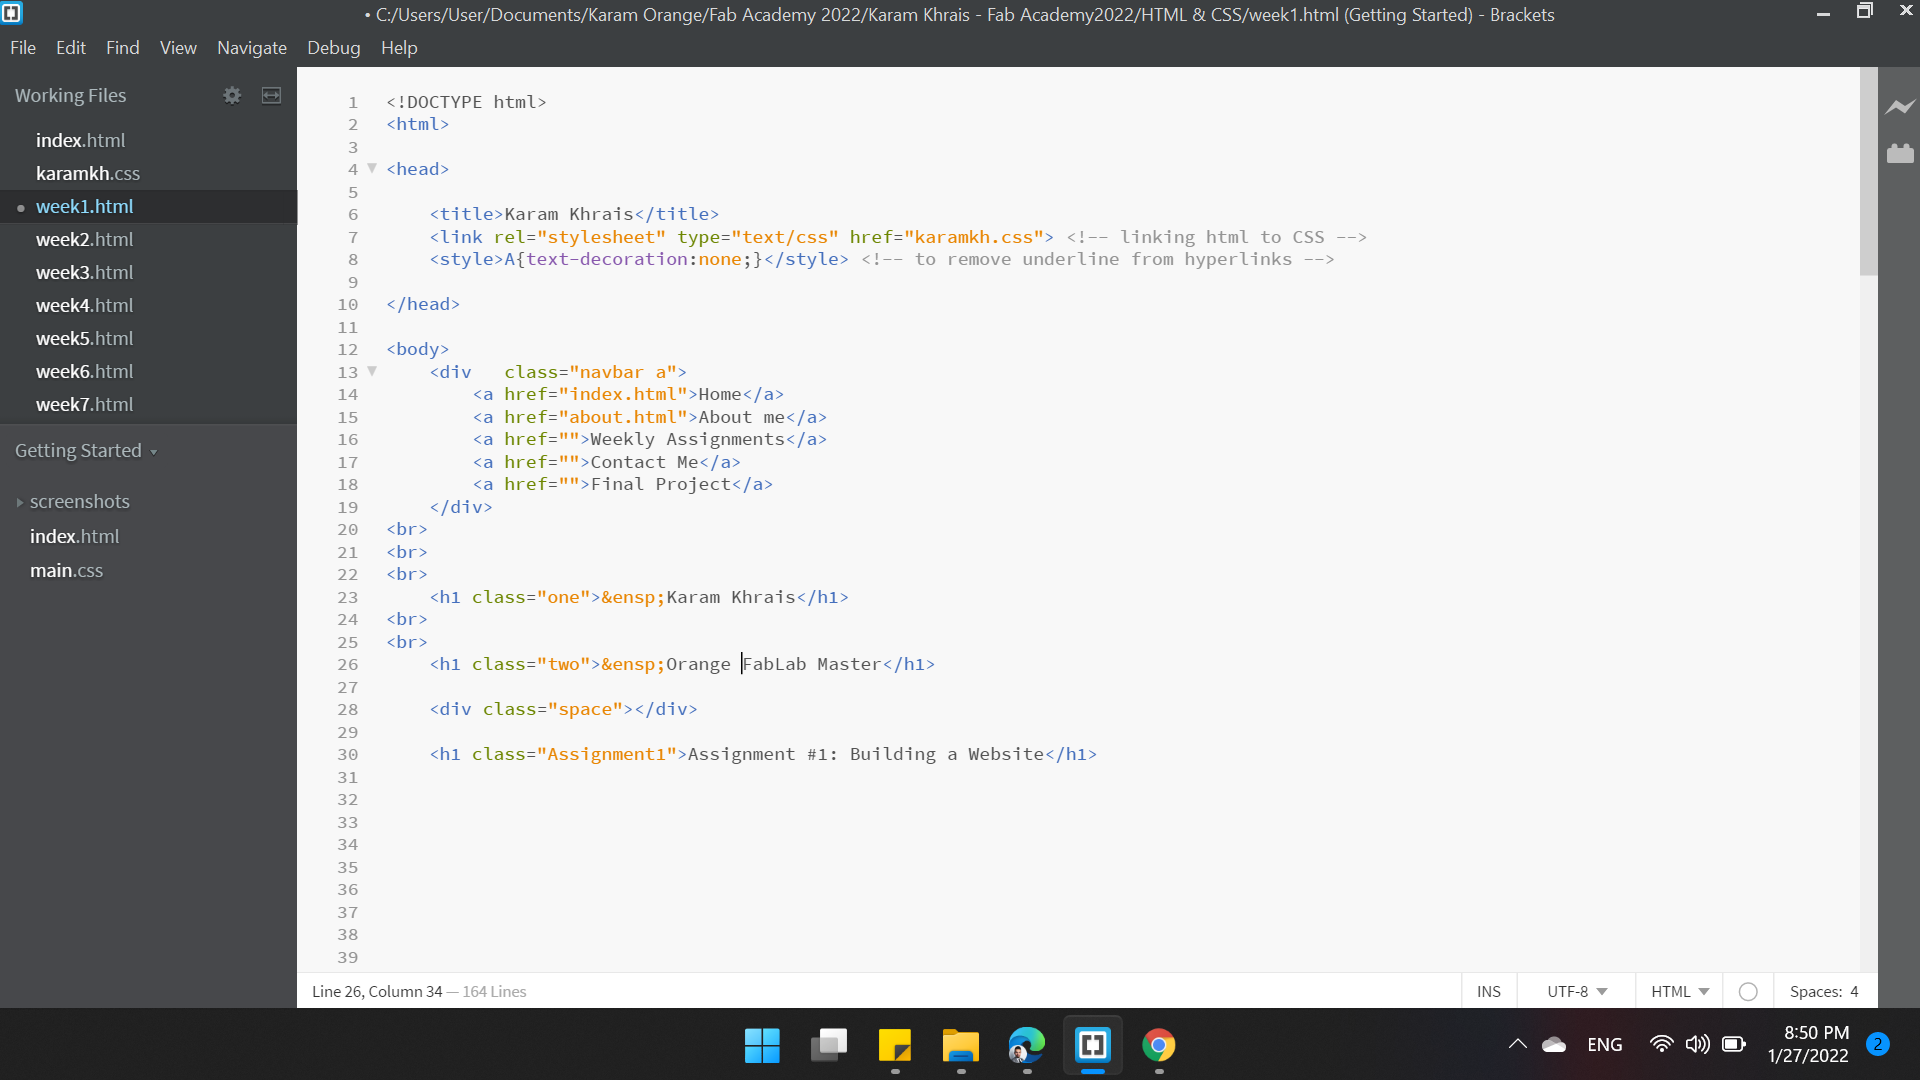The image size is (1920, 1080).
Task: Open Wi-Fi network tray icon
Action: pyautogui.click(x=1661, y=1044)
